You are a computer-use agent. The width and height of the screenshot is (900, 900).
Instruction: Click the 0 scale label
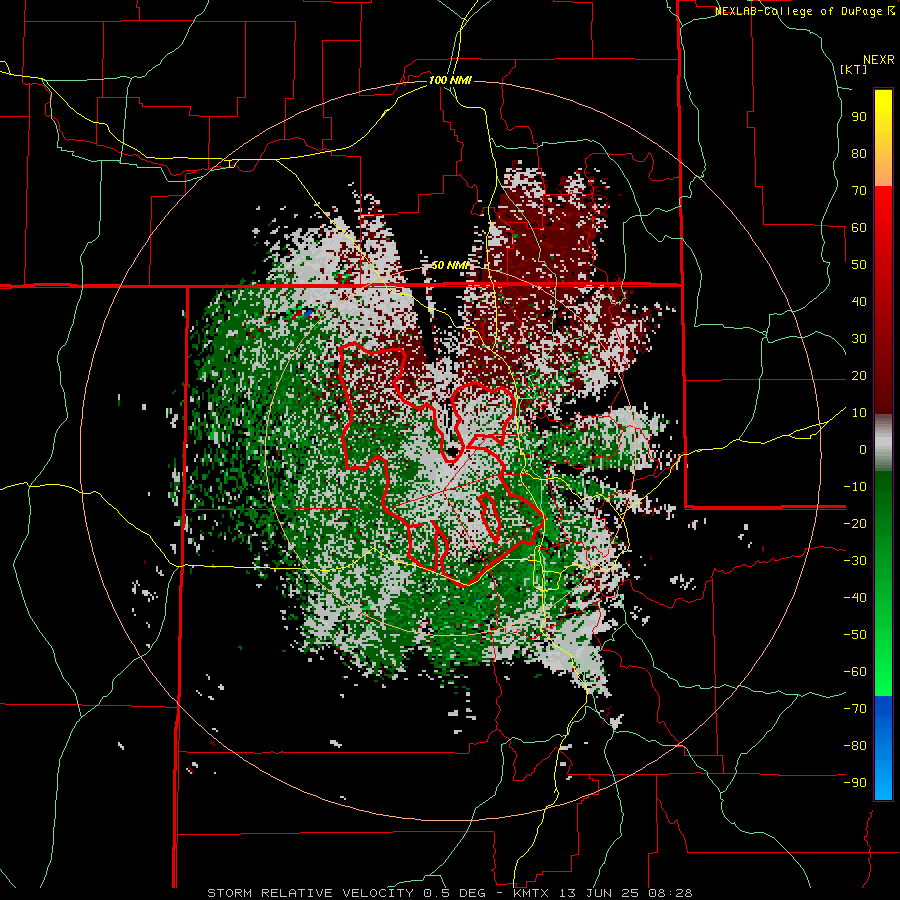pos(863,449)
